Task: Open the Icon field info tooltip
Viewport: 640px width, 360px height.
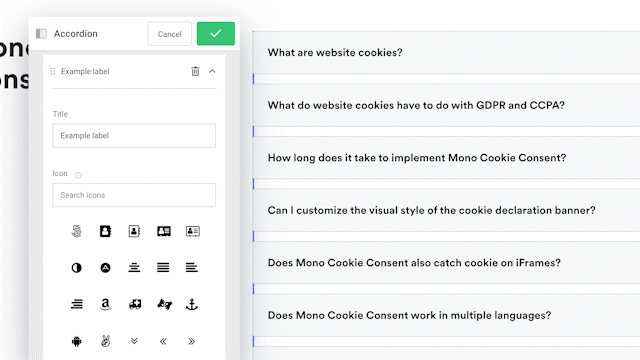Action: [x=78, y=175]
